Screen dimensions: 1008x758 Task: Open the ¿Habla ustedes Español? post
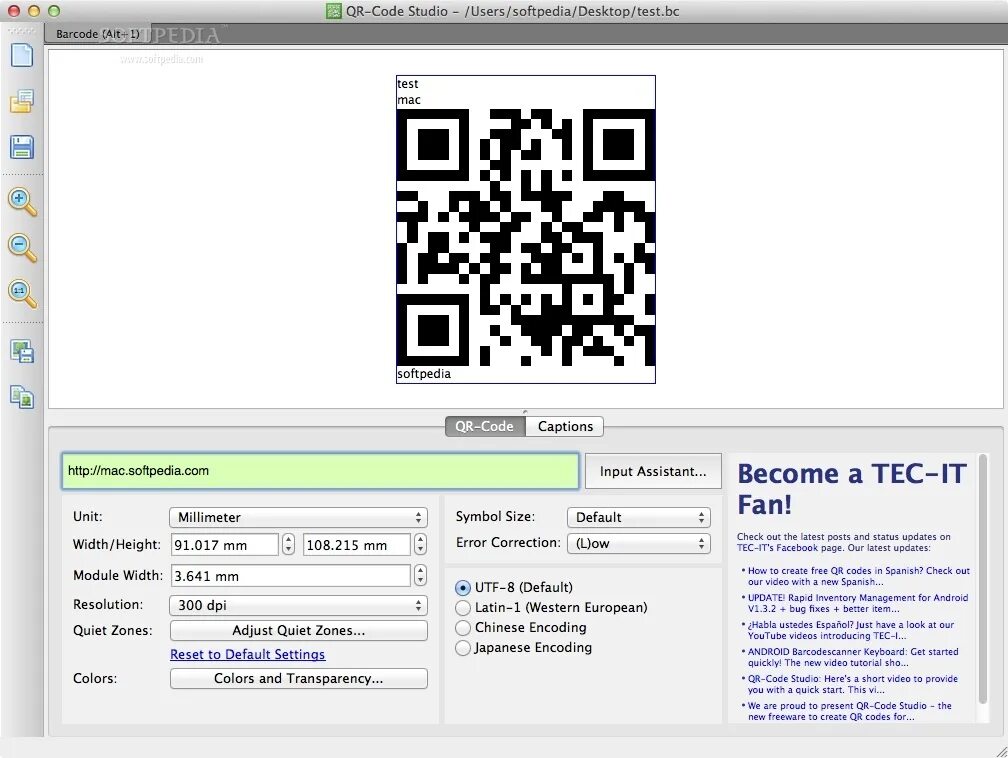pyautogui.click(x=850, y=630)
